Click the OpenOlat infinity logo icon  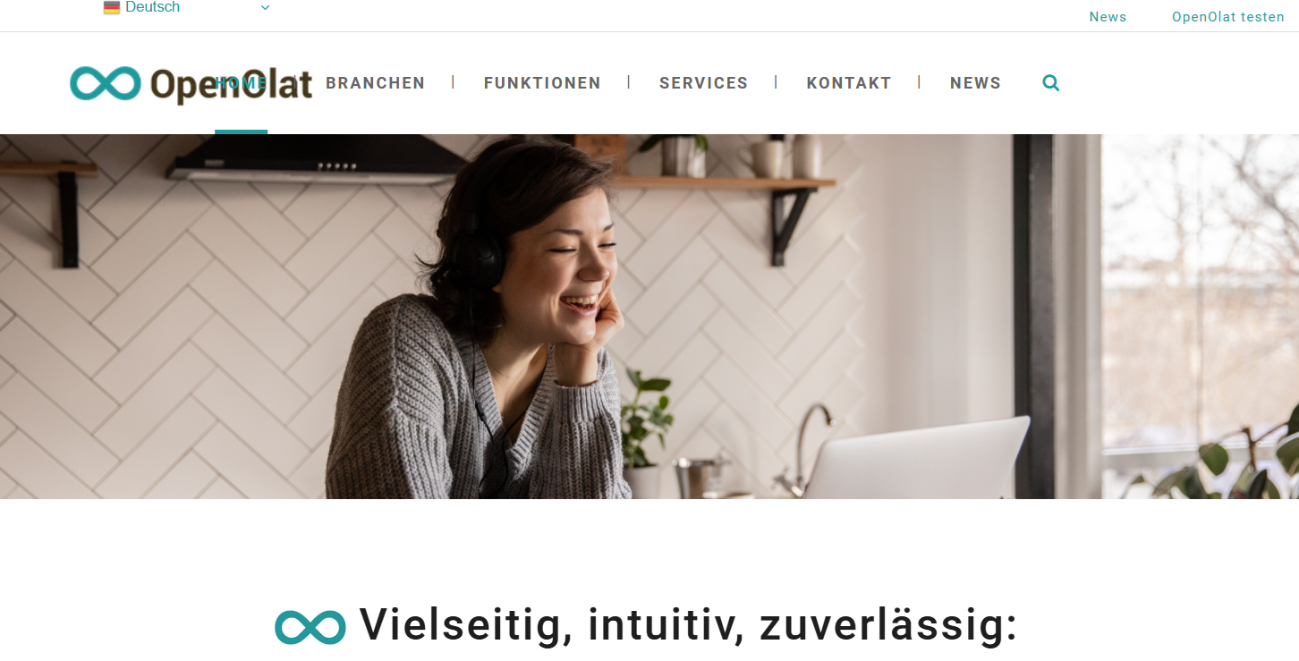pos(105,83)
